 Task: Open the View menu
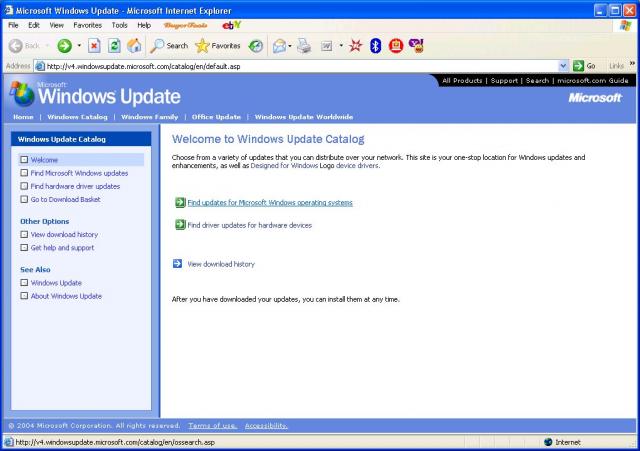pyautogui.click(x=56, y=25)
